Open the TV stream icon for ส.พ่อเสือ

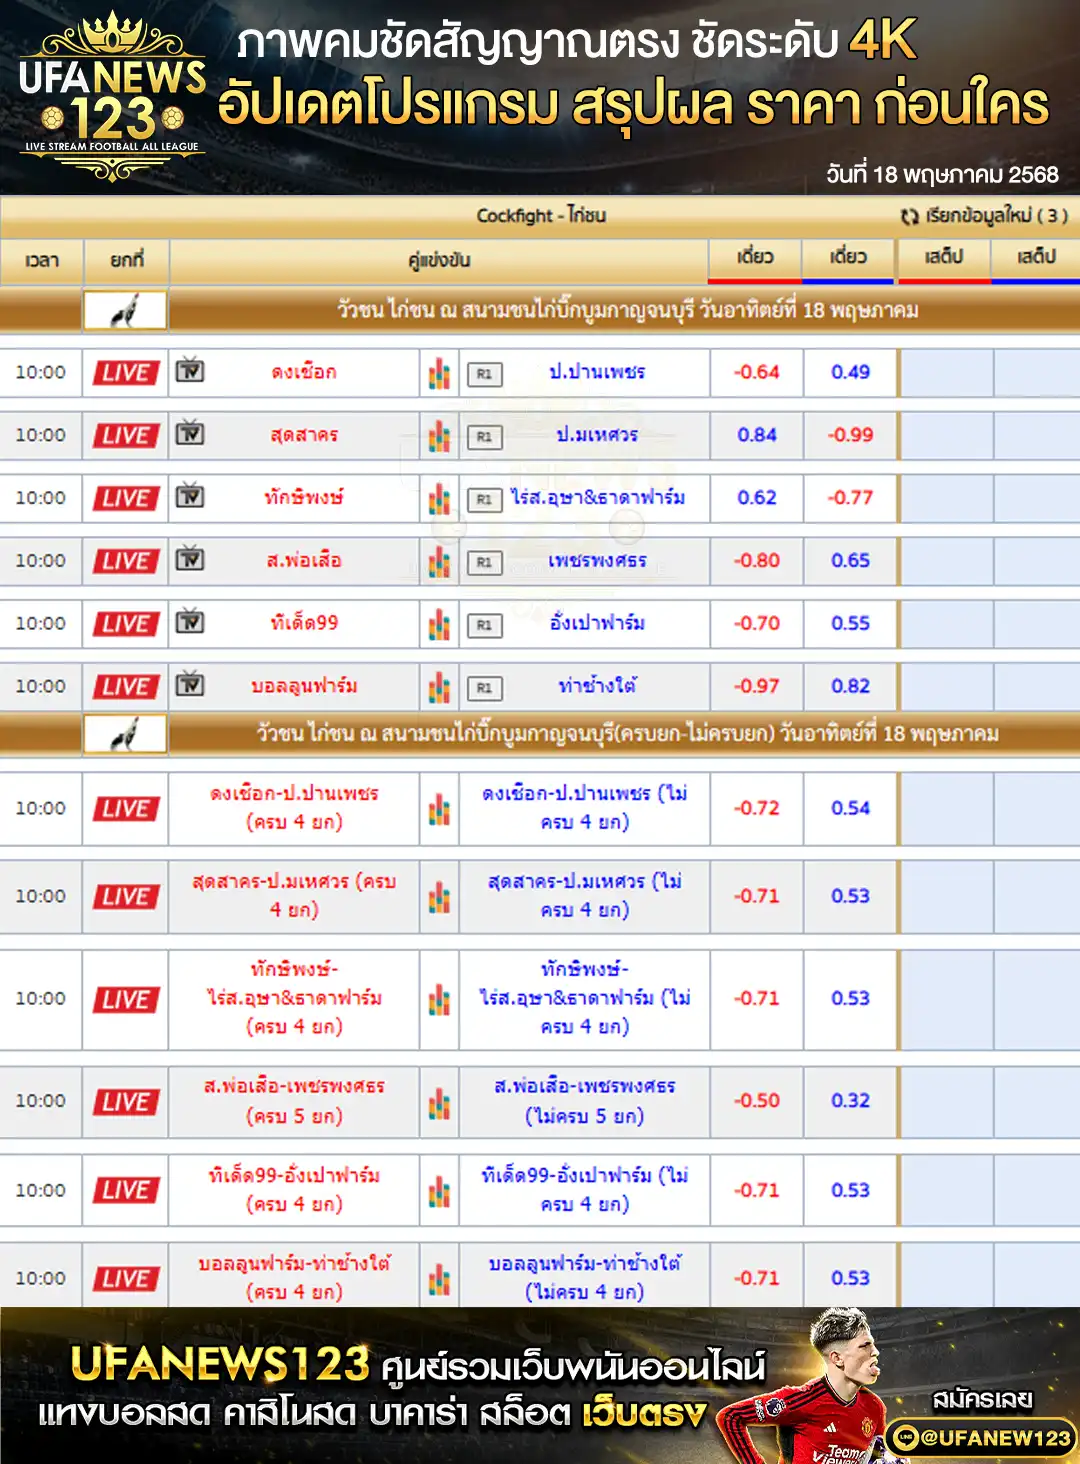pyautogui.click(x=190, y=560)
